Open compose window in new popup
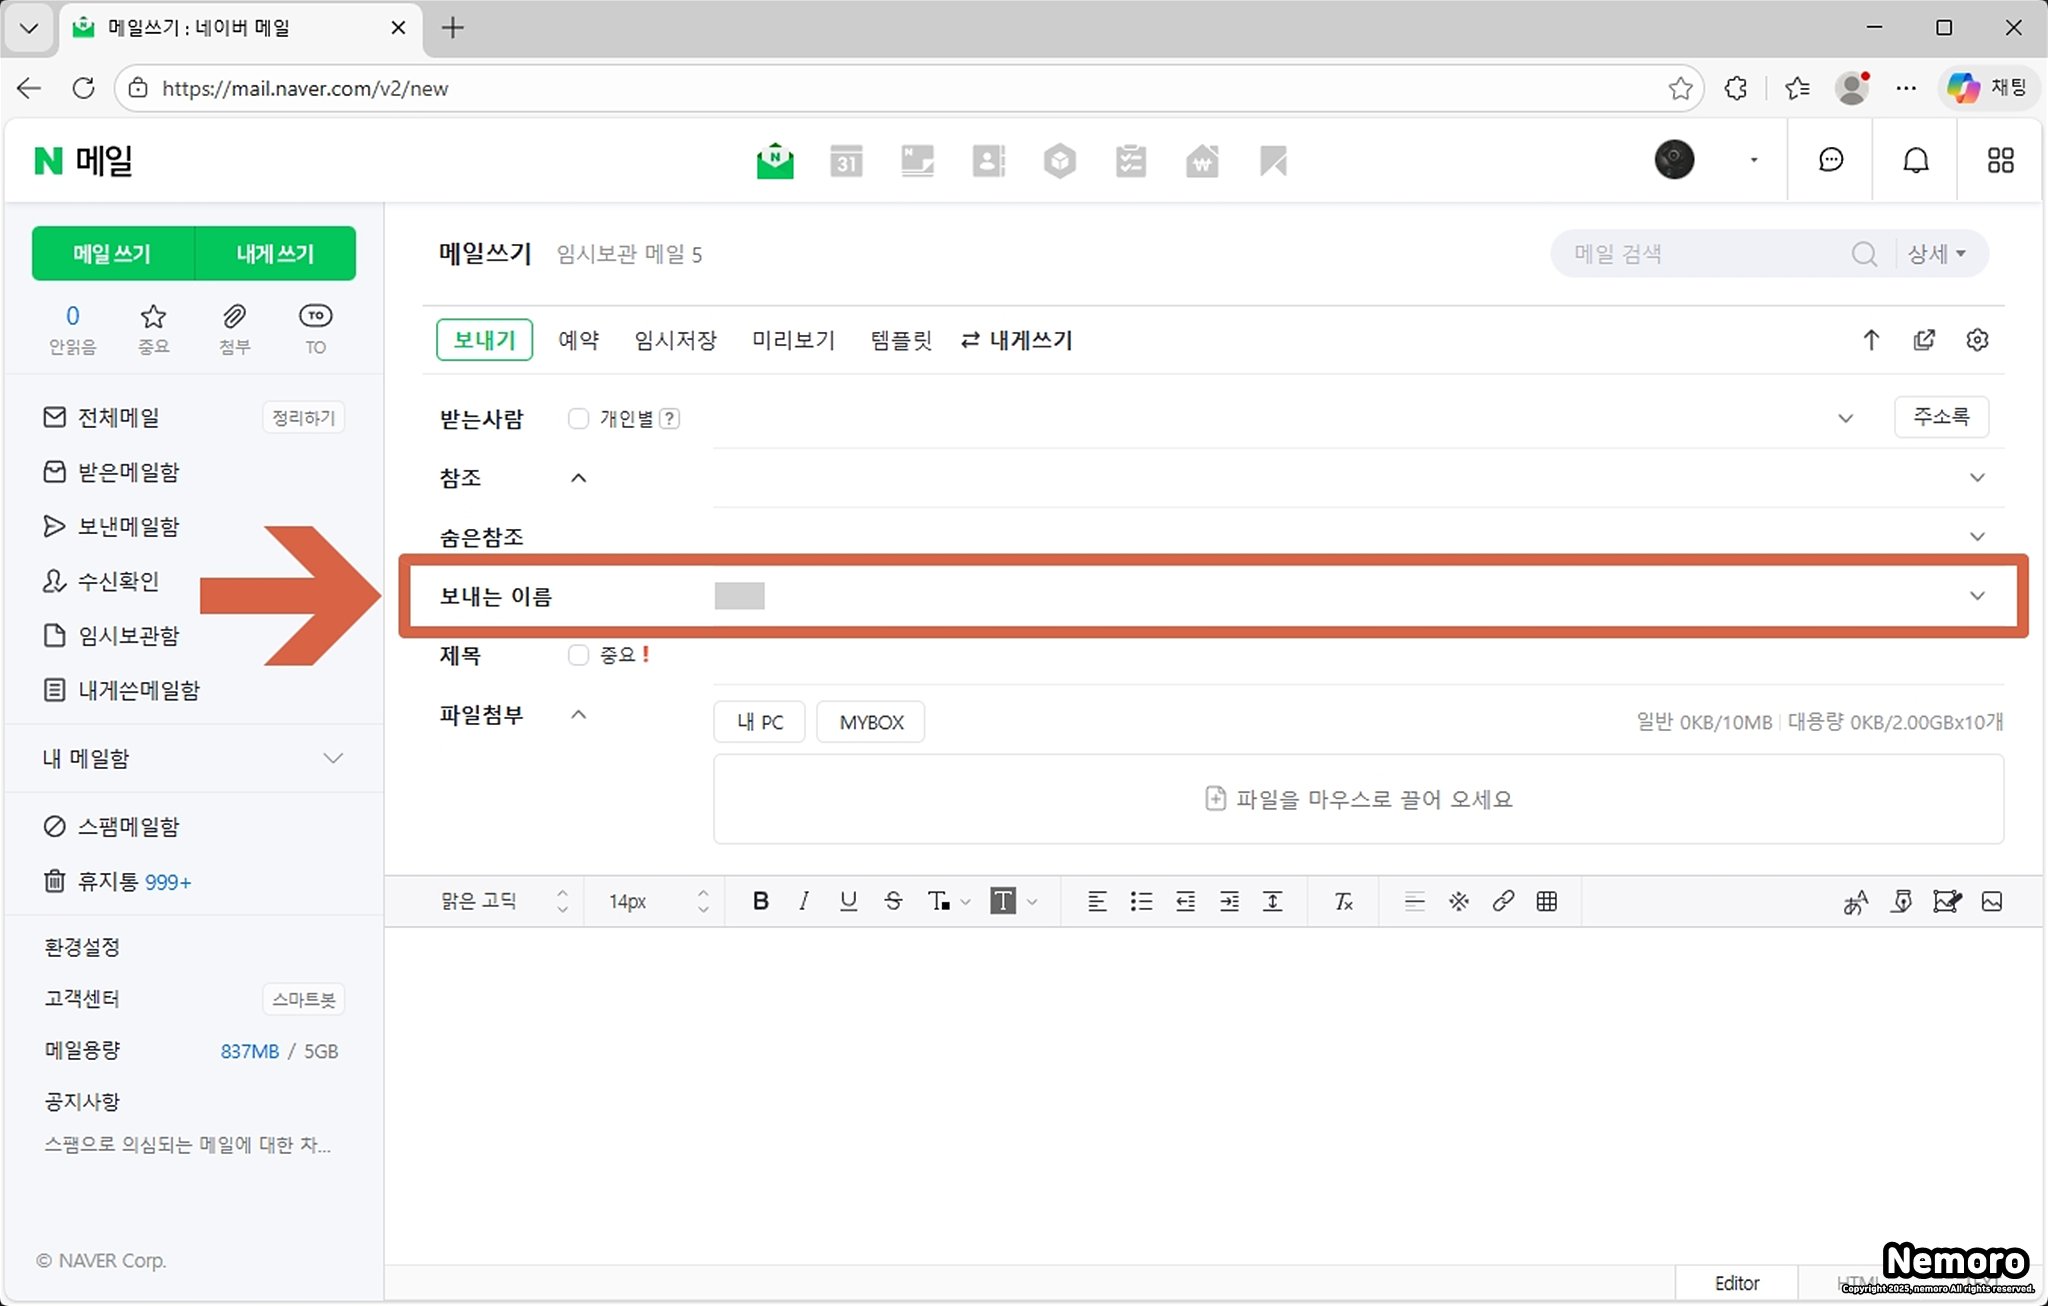Screen dimensions: 2048x1306 tap(1924, 340)
